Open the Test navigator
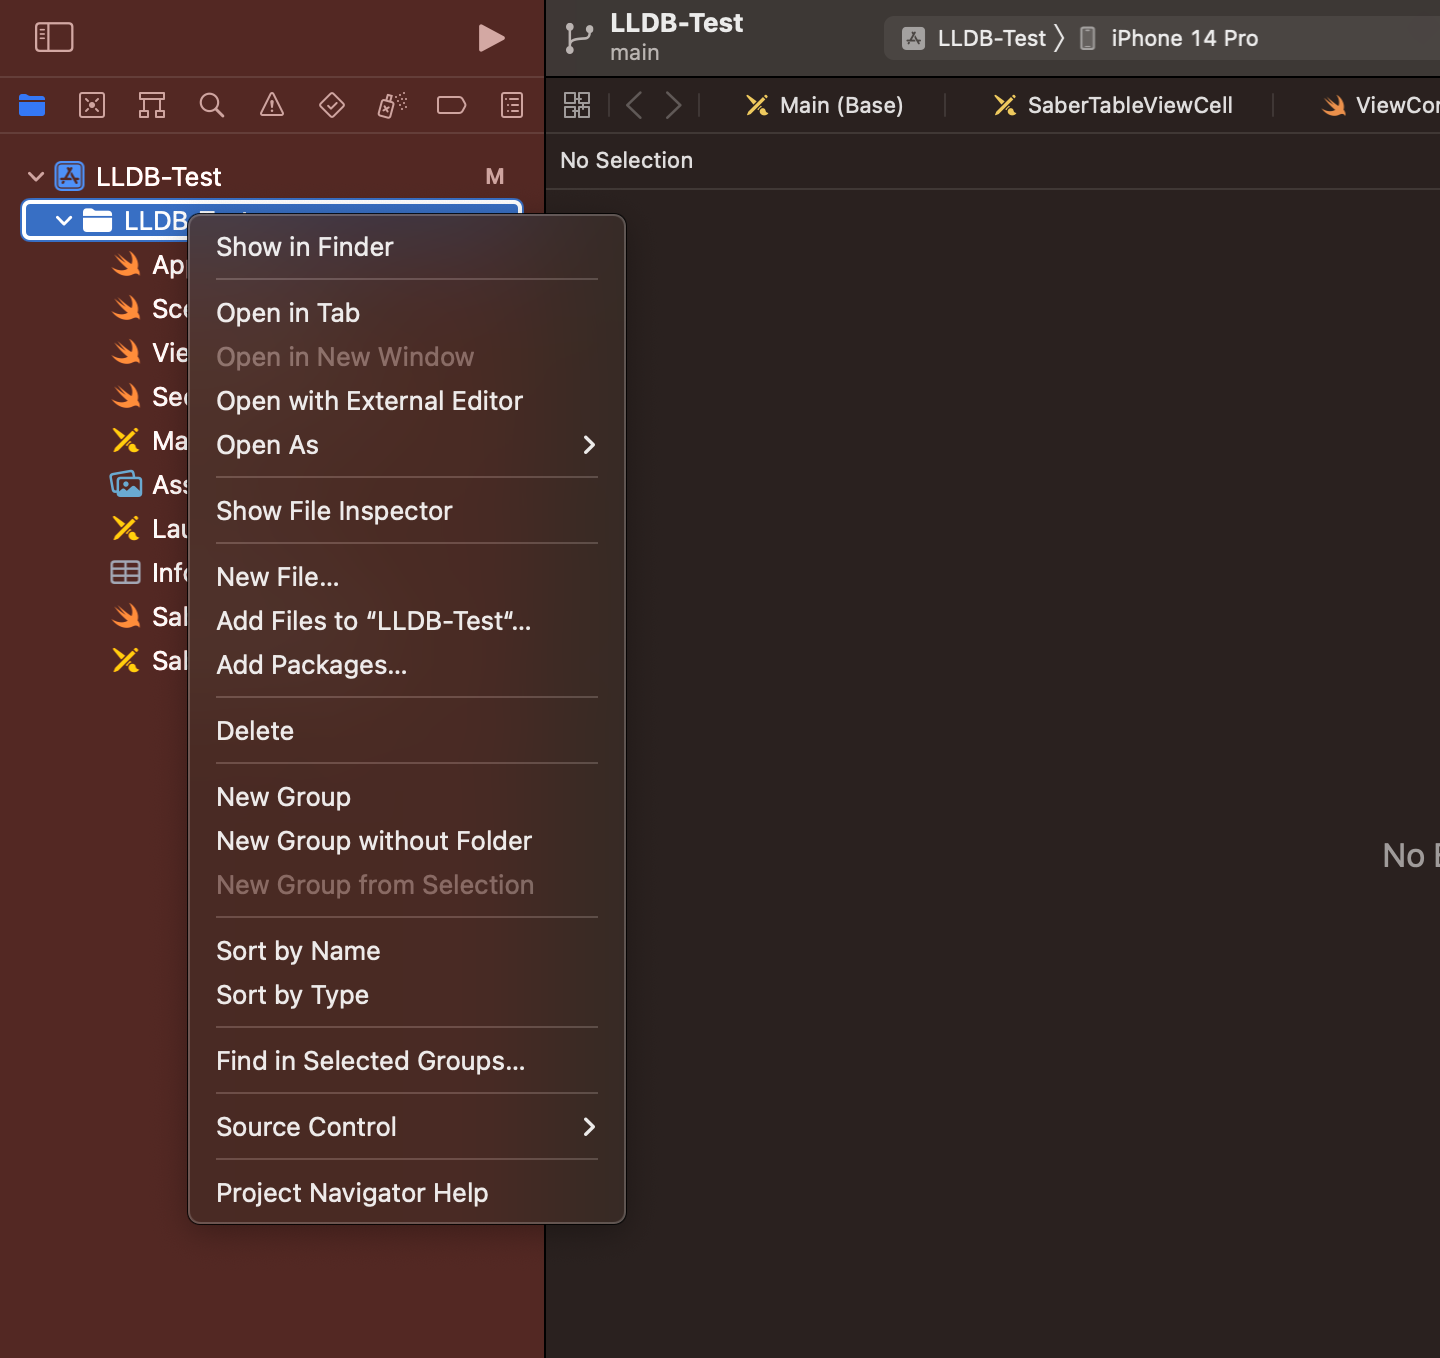 (331, 105)
